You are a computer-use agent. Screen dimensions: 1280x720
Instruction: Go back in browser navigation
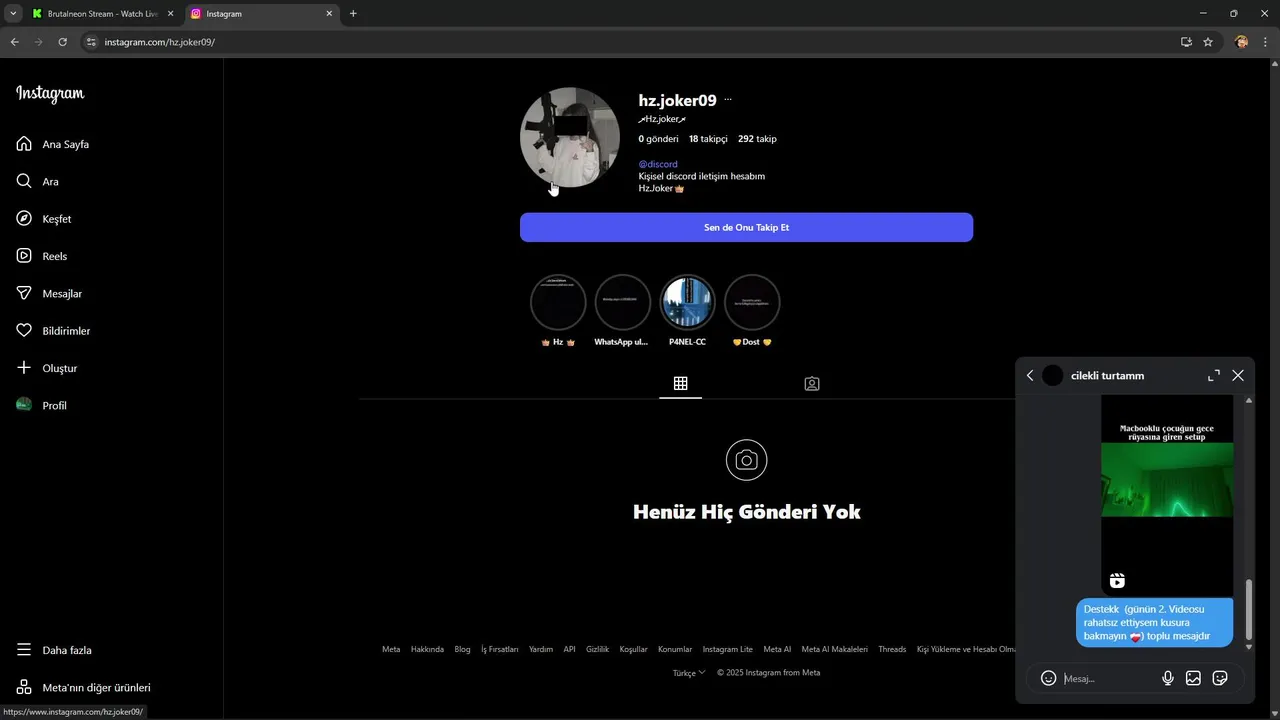pyautogui.click(x=14, y=42)
